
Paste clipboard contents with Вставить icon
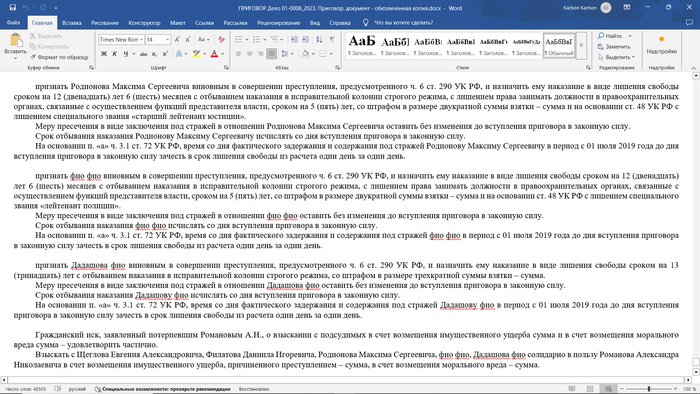coord(16,46)
